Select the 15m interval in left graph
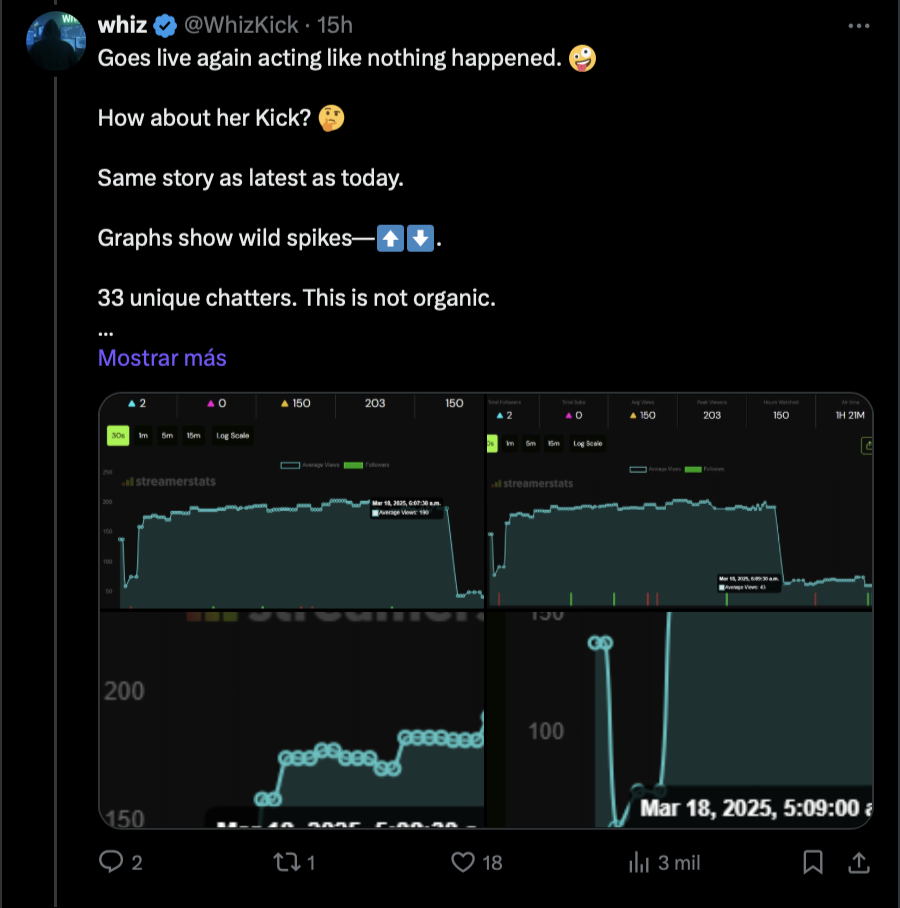This screenshot has height=908, width=900. point(194,435)
